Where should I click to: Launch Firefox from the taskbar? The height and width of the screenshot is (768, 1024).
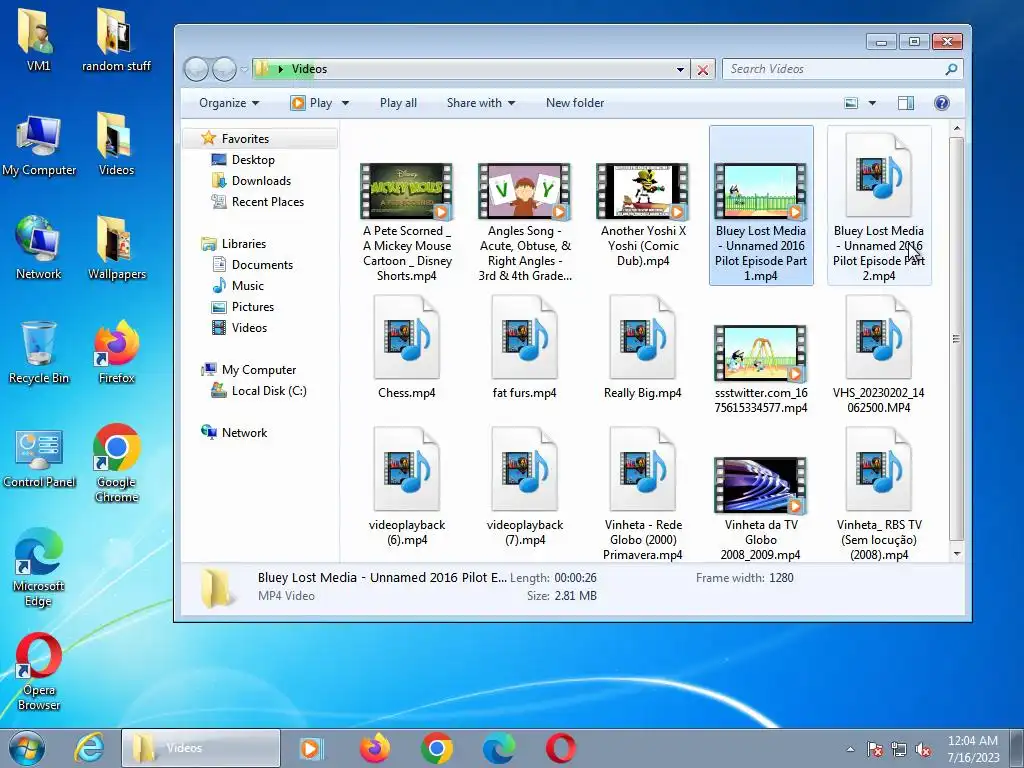click(375, 748)
